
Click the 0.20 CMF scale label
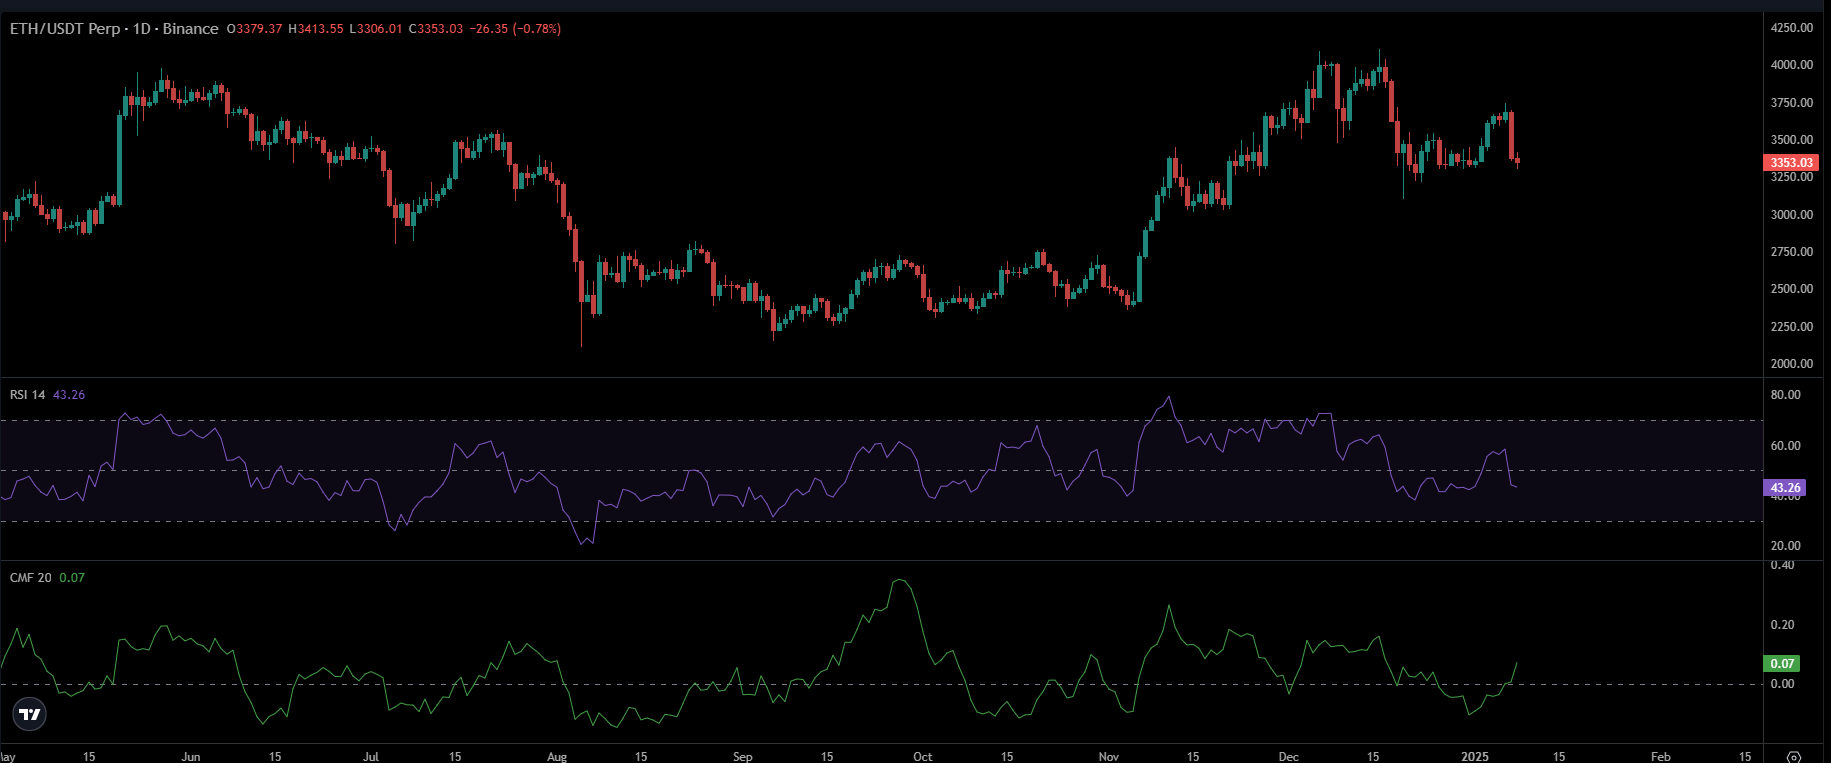(1782, 625)
